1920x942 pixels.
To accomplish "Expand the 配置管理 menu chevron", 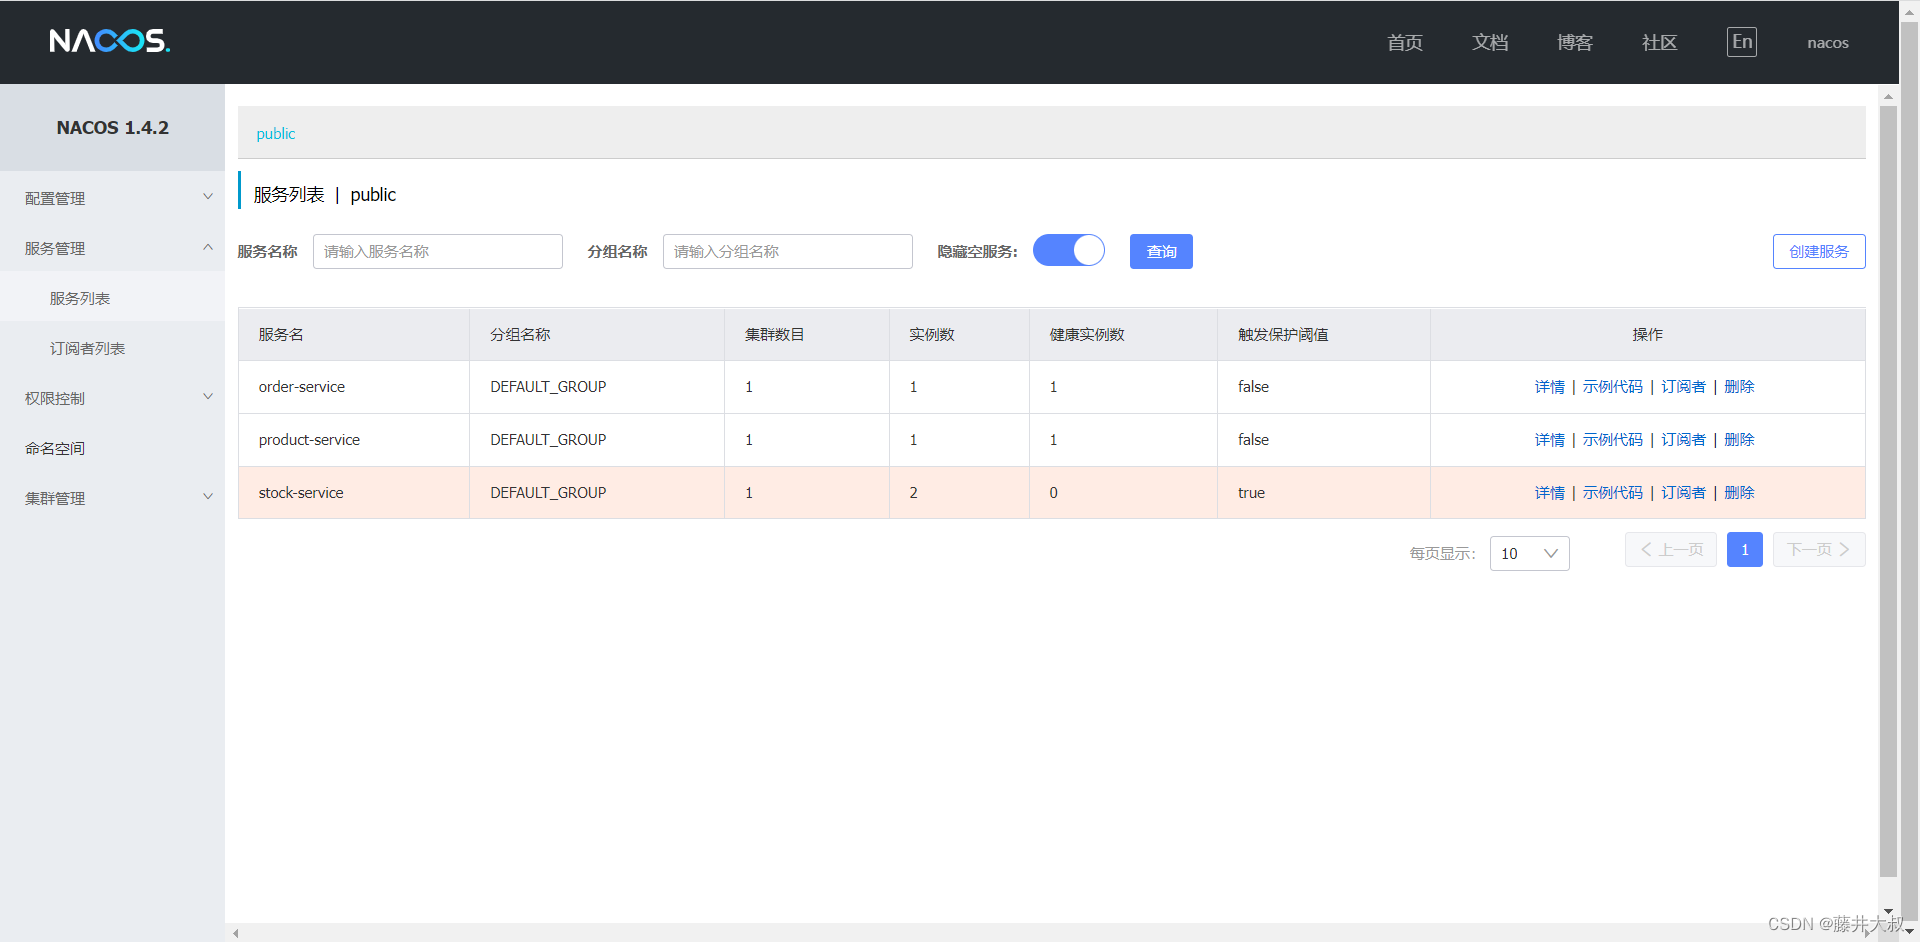I will point(208,197).
